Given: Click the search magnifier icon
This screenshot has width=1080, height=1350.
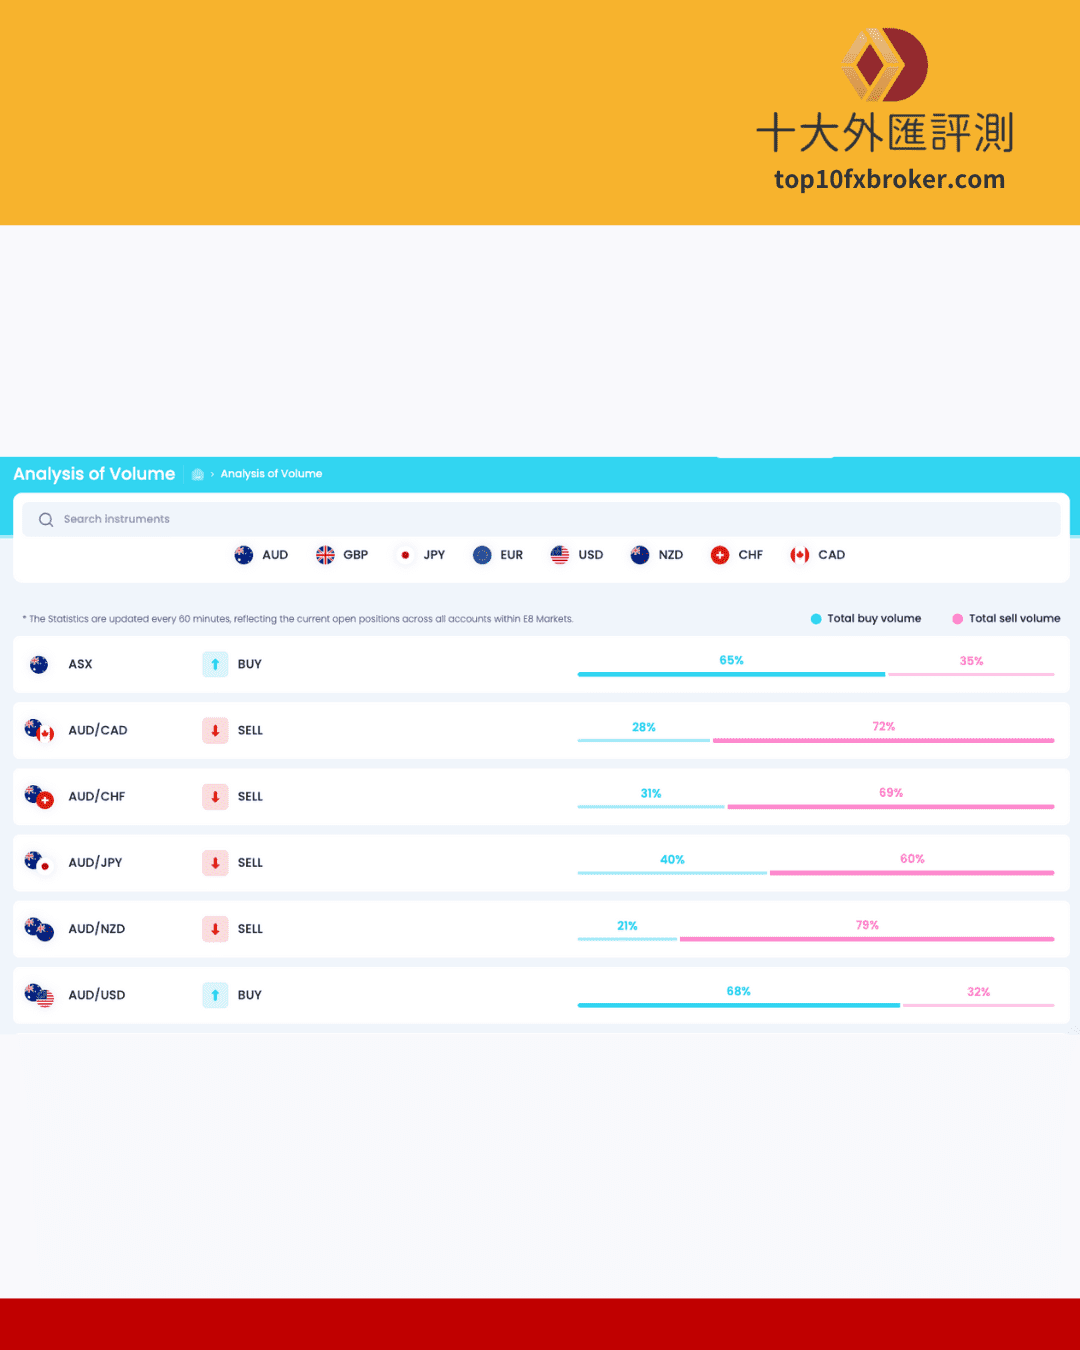Looking at the screenshot, I should [46, 520].
